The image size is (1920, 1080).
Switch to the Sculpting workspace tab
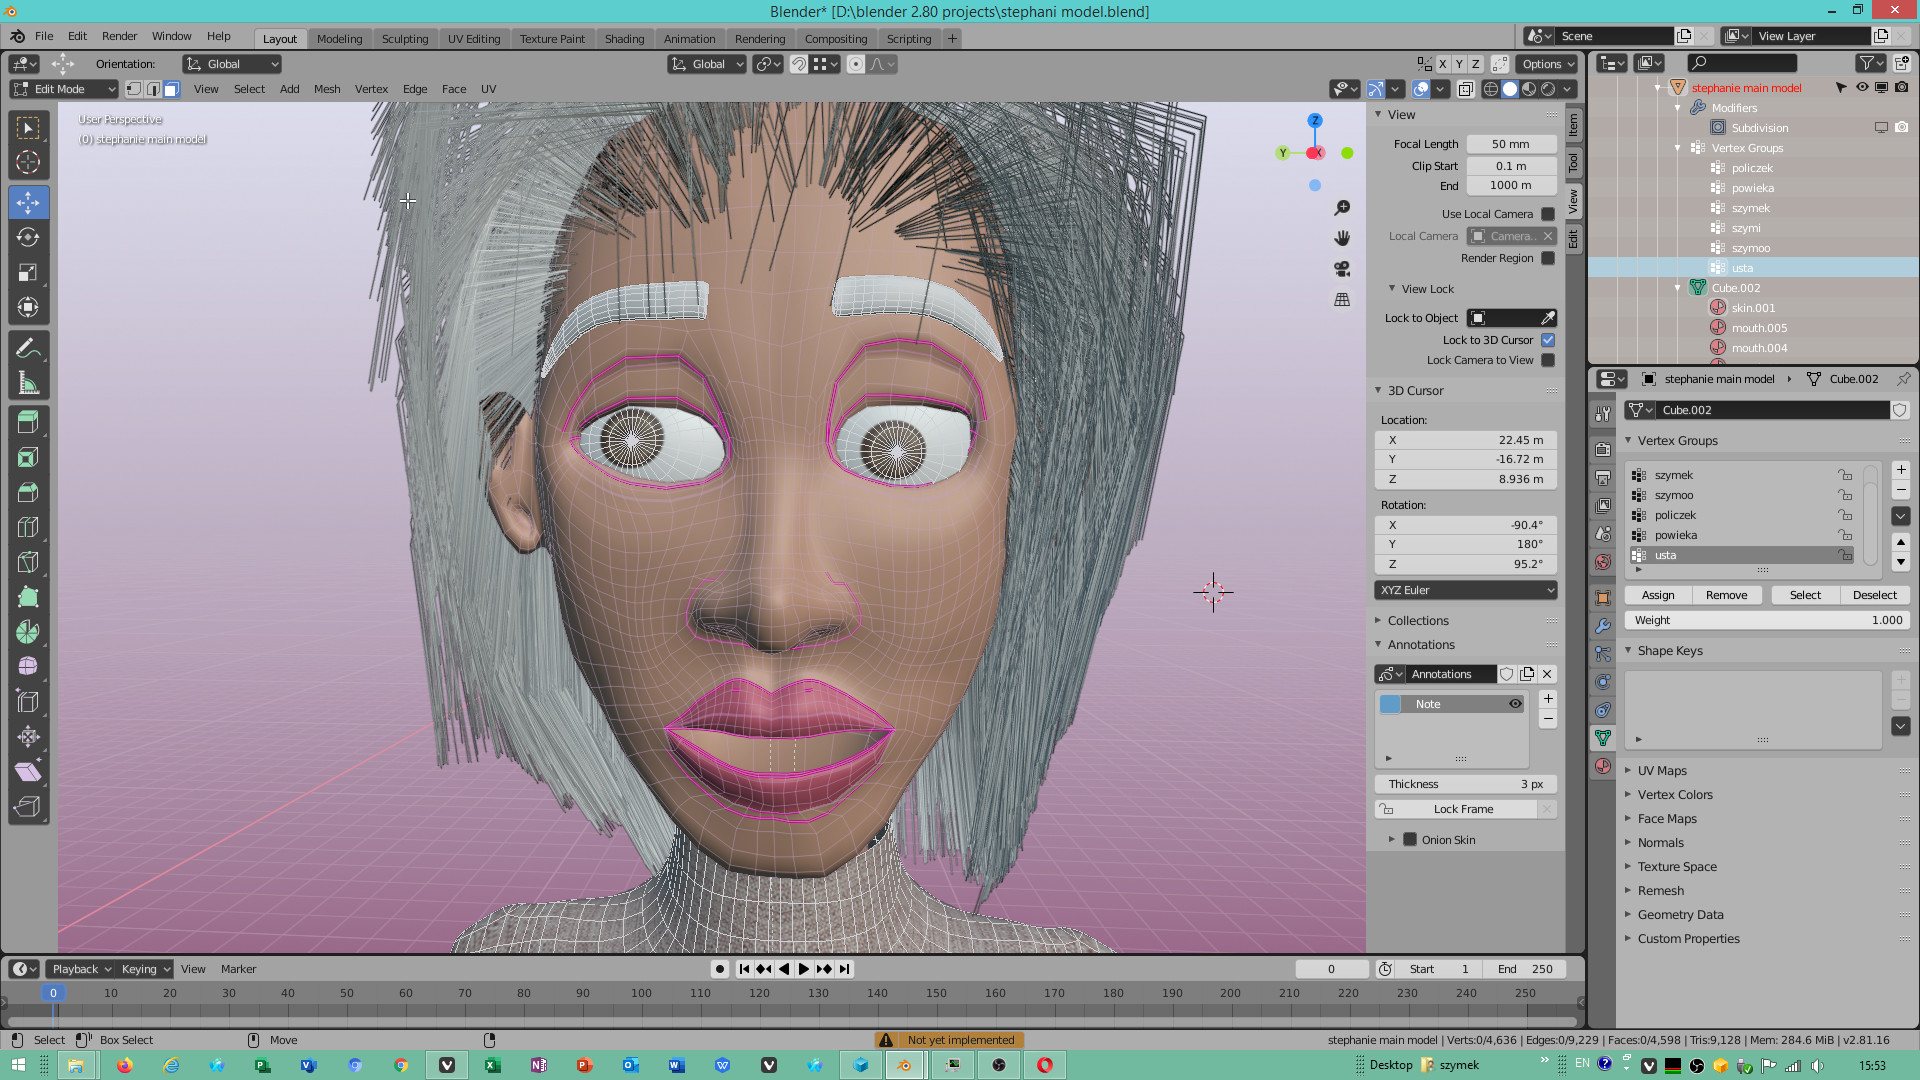coord(405,39)
